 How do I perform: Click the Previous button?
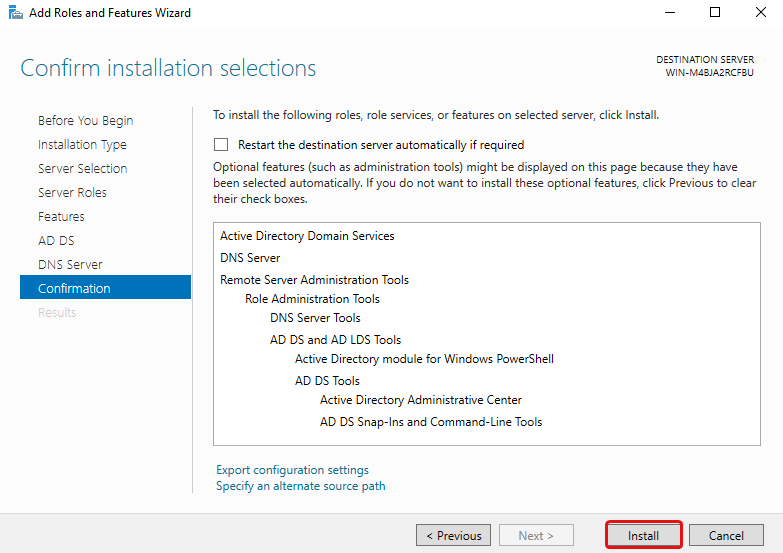point(453,536)
